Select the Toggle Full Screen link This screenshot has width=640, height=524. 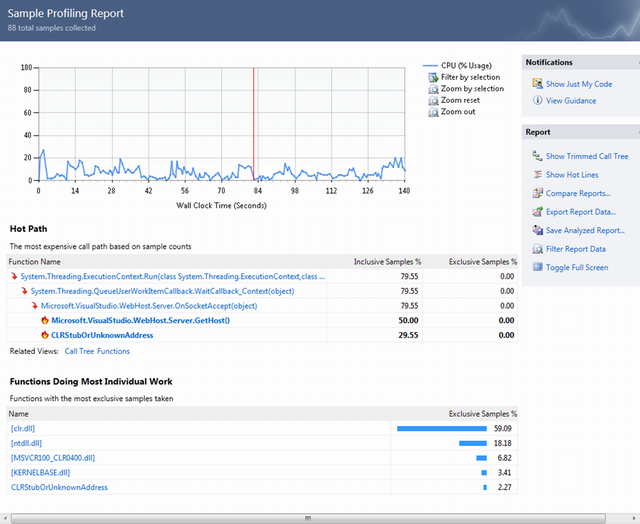577,267
